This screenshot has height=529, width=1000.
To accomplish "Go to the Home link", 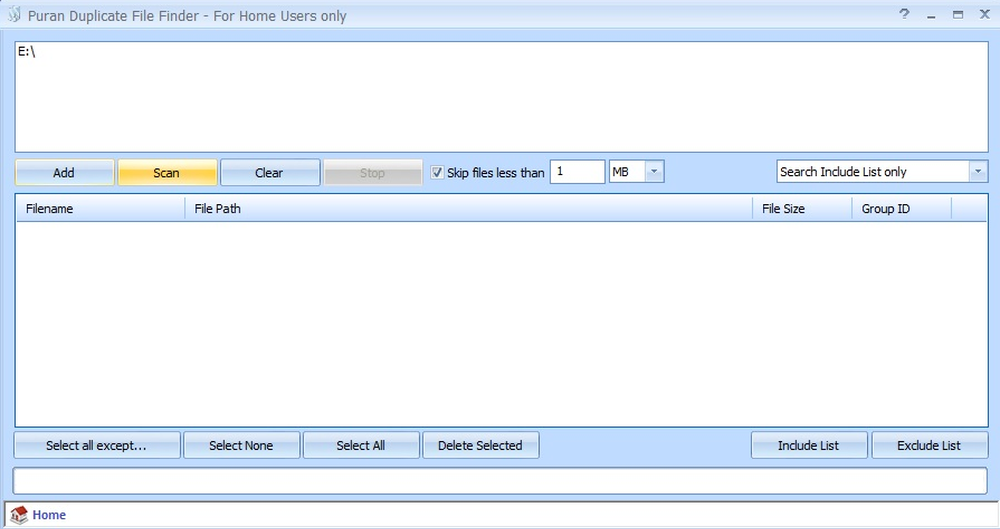I will pos(49,515).
